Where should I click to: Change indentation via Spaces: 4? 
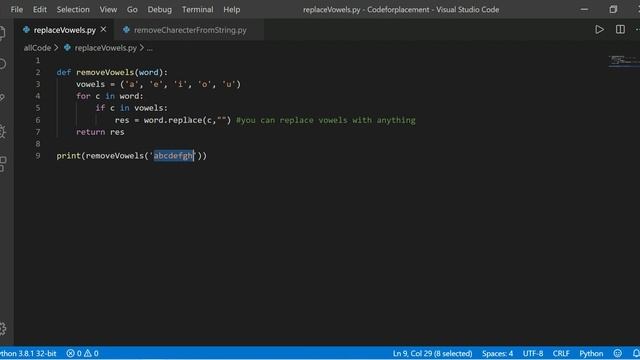click(x=497, y=353)
